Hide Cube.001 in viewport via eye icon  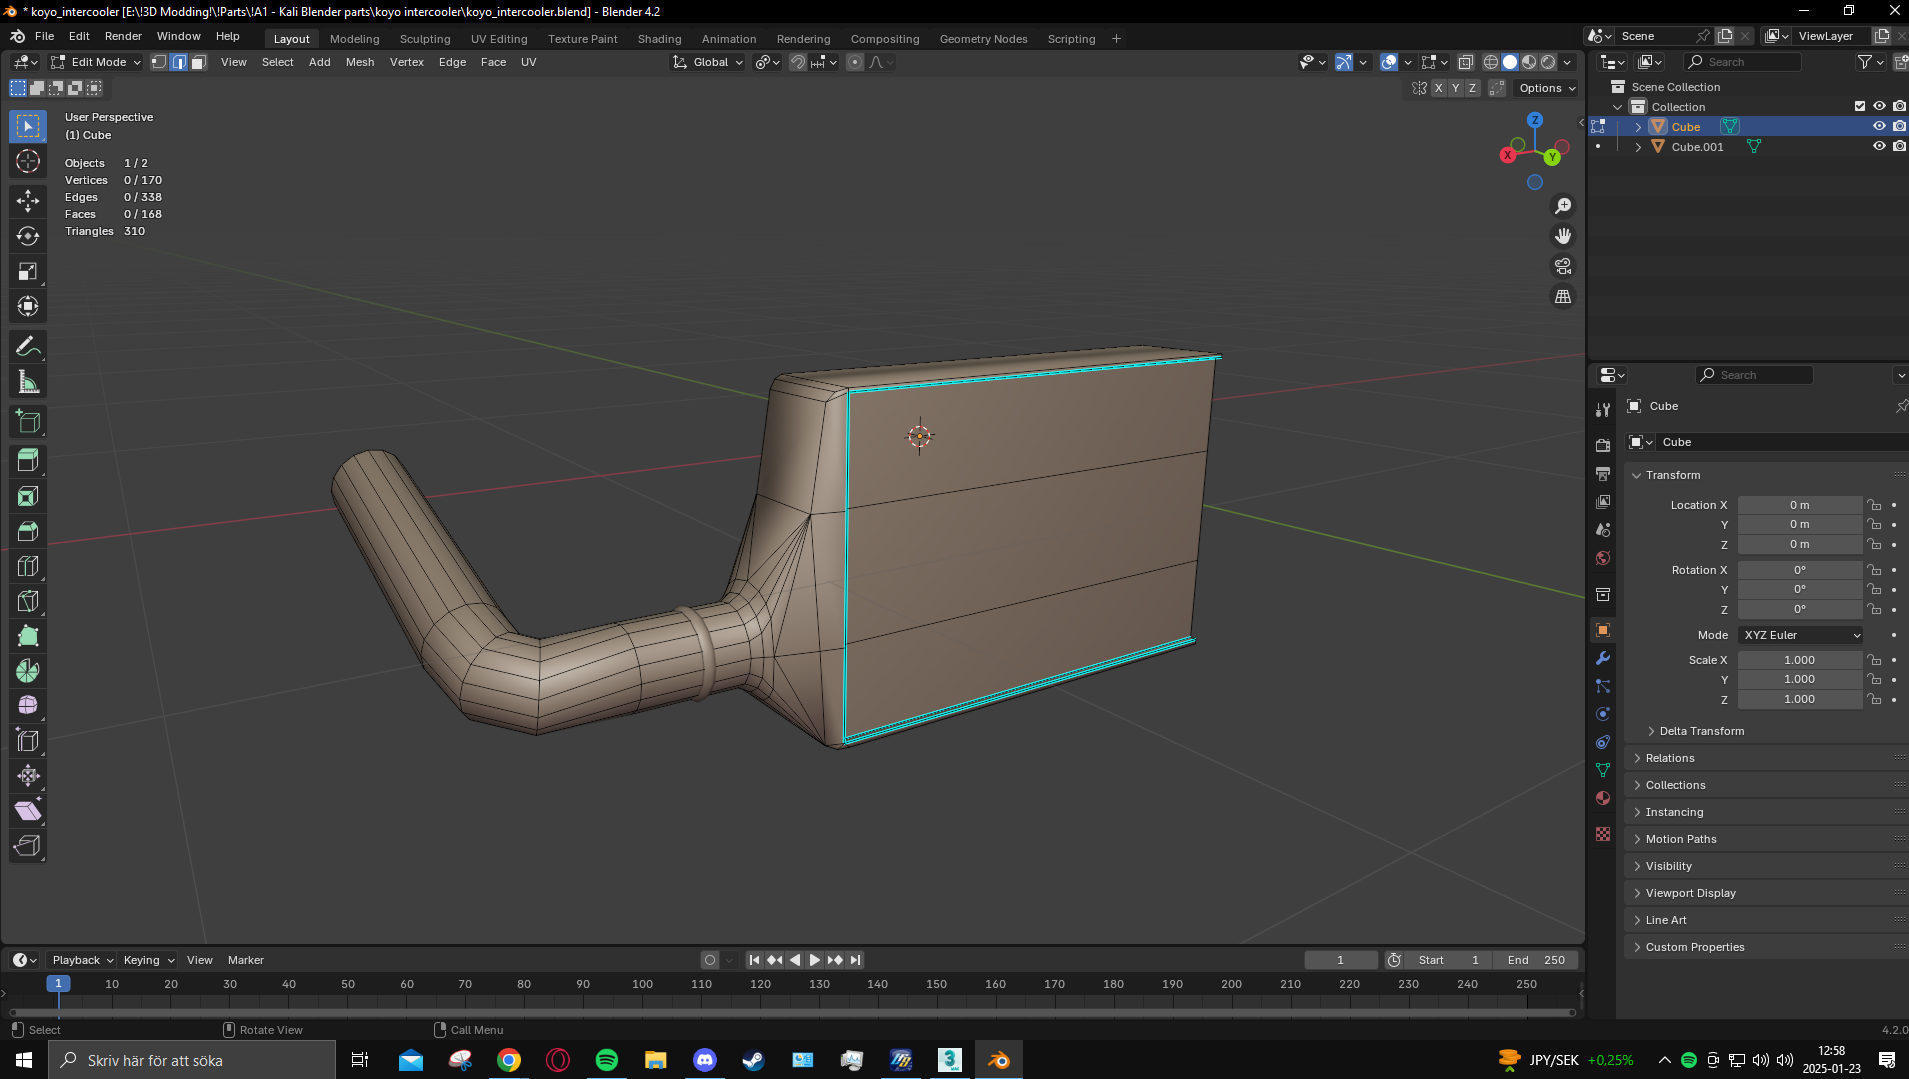[1879, 146]
